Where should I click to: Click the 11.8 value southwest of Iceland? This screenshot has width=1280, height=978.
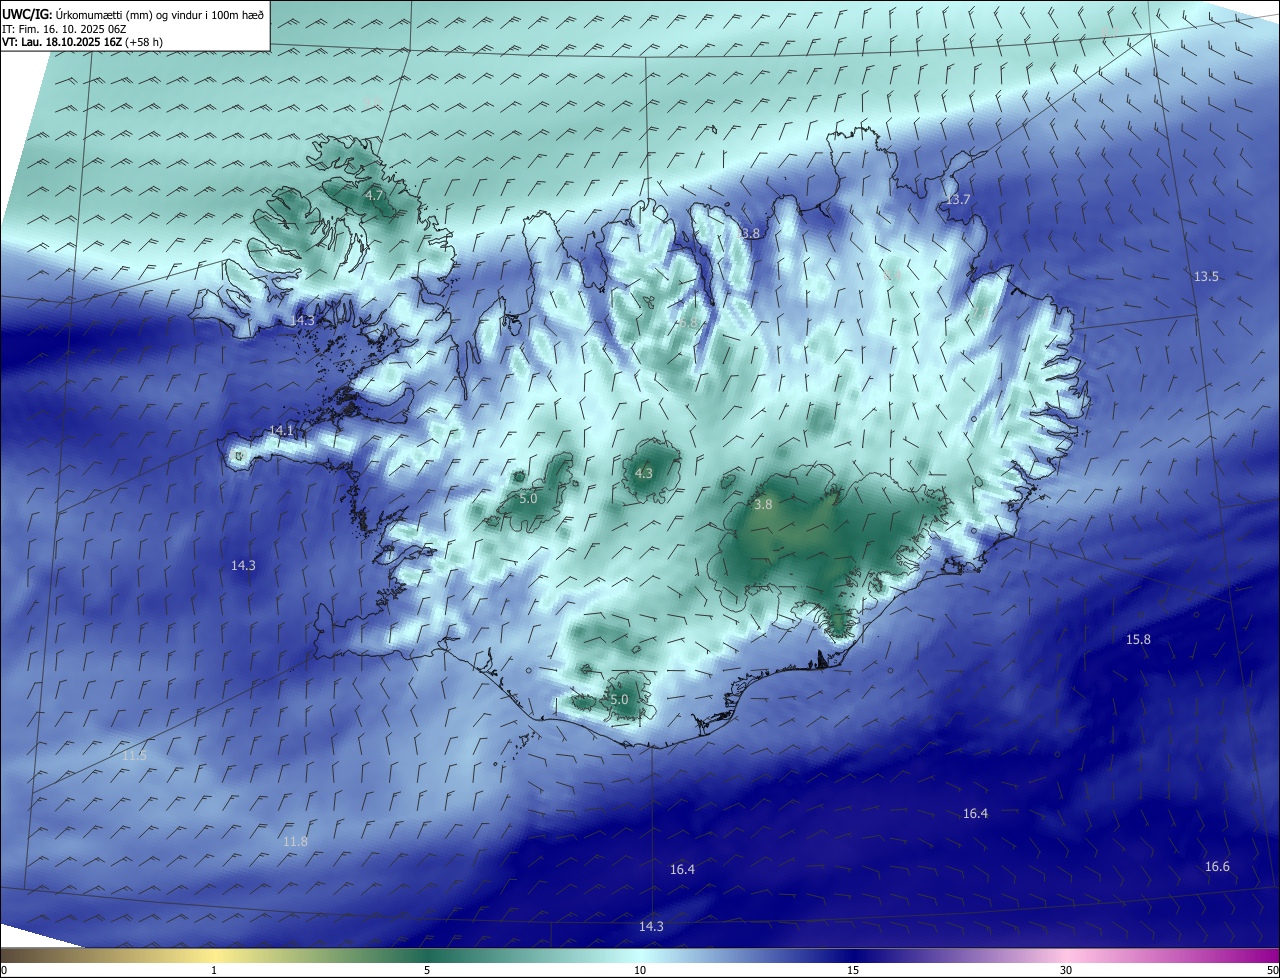[295, 841]
